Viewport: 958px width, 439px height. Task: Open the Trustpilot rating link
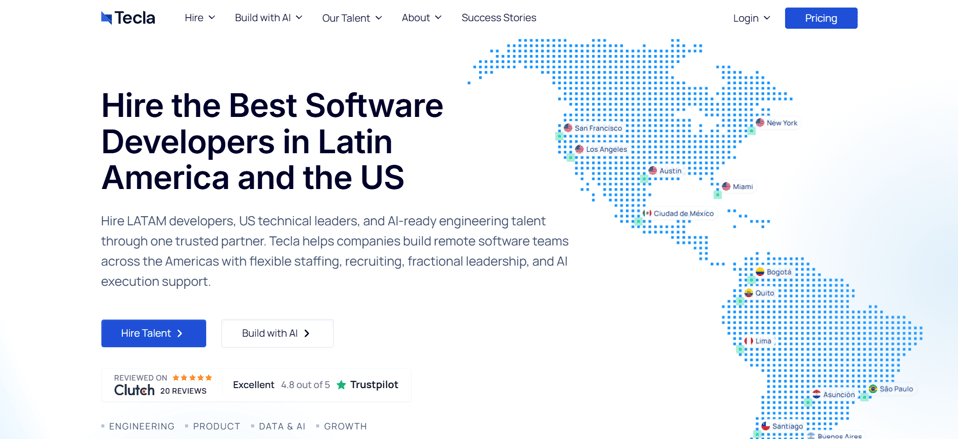(315, 385)
